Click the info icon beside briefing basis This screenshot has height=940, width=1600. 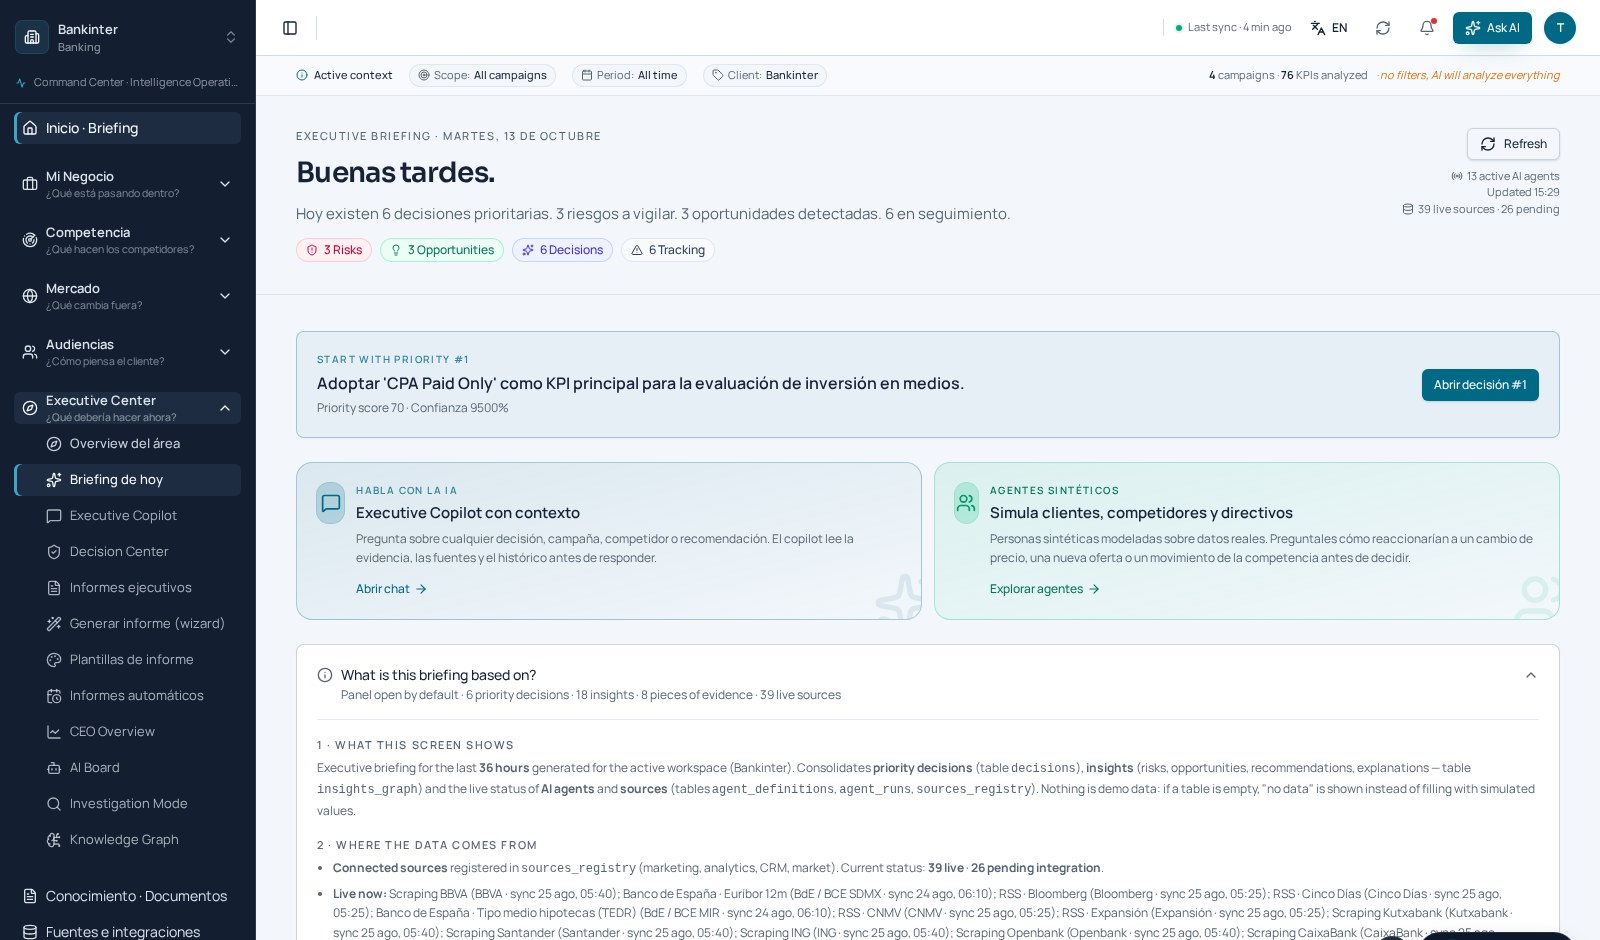click(x=325, y=675)
